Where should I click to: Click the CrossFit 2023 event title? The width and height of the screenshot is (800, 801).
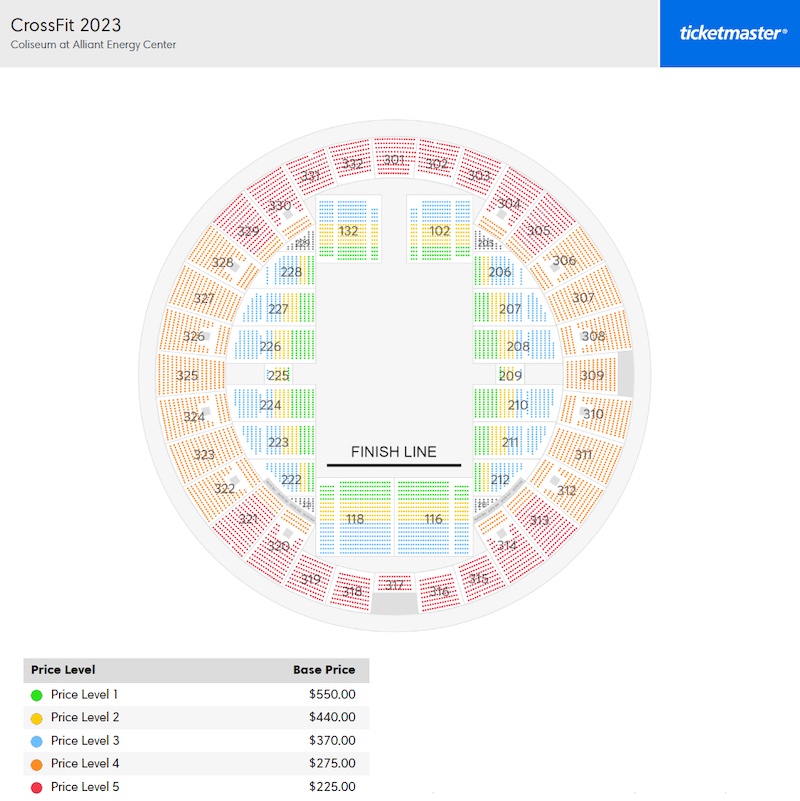click(66, 26)
